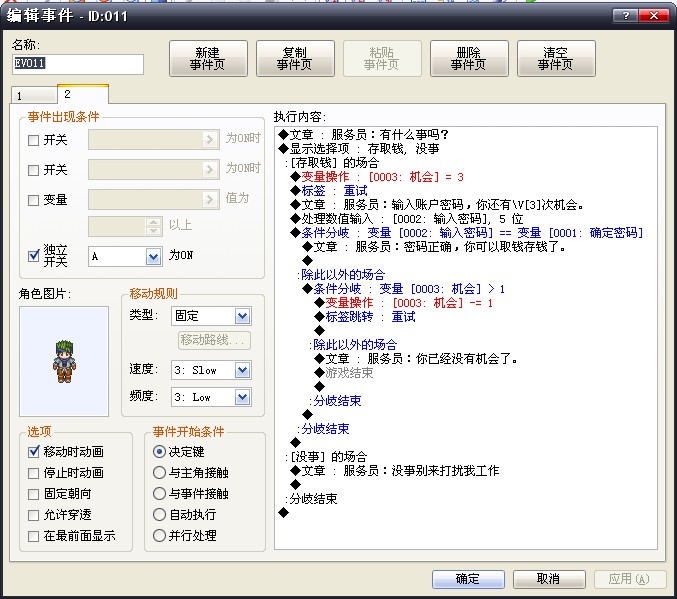Select the 没事别来打扰我工作 text line
The image size is (677, 599).
click(395, 470)
